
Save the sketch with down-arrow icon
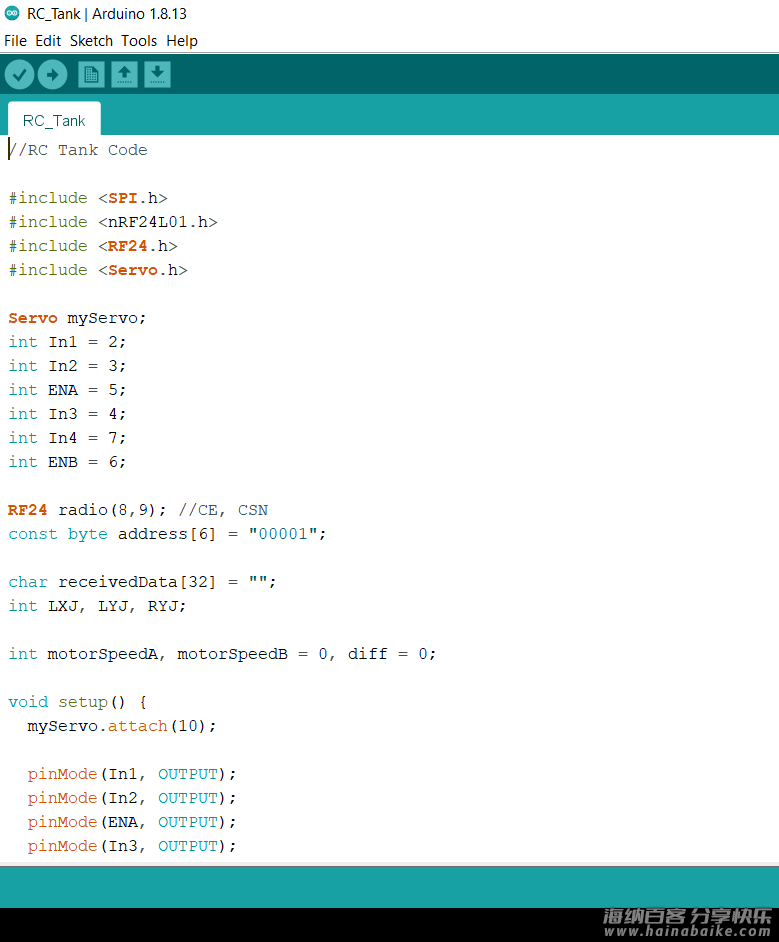click(157, 75)
